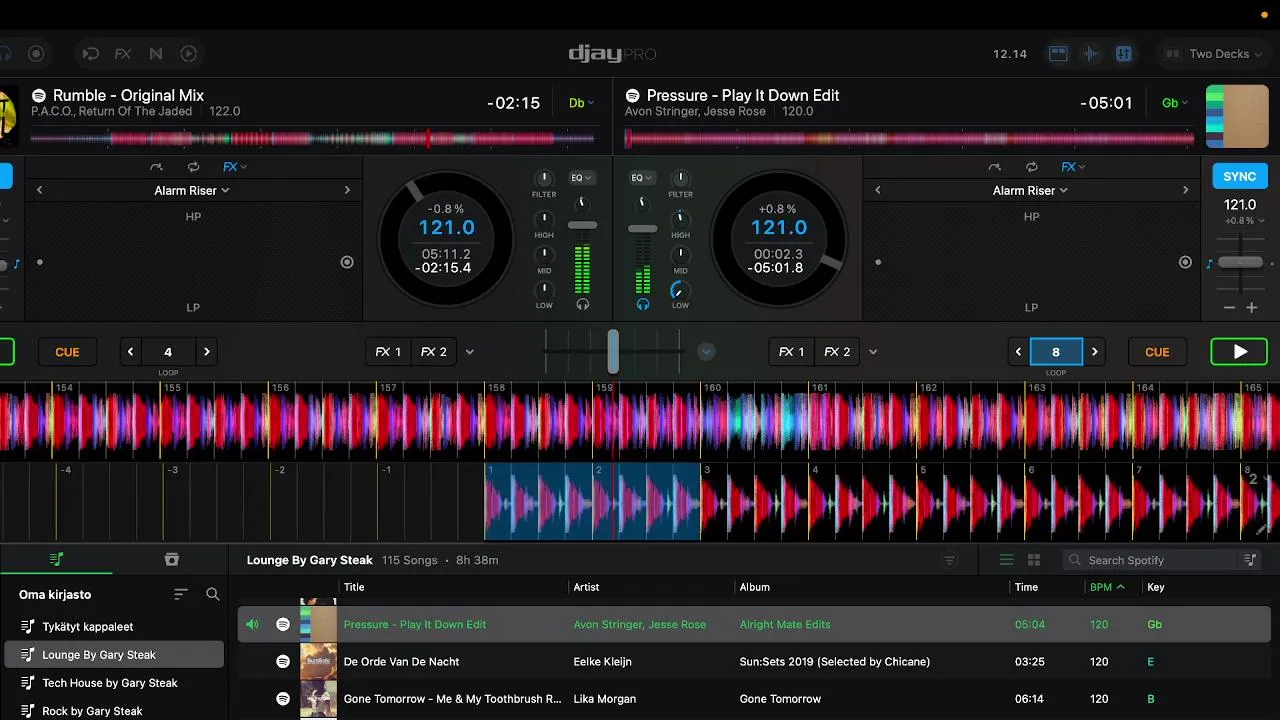Open the right deck FX dropdown
Screen dimensions: 1280x720
coord(1073,167)
